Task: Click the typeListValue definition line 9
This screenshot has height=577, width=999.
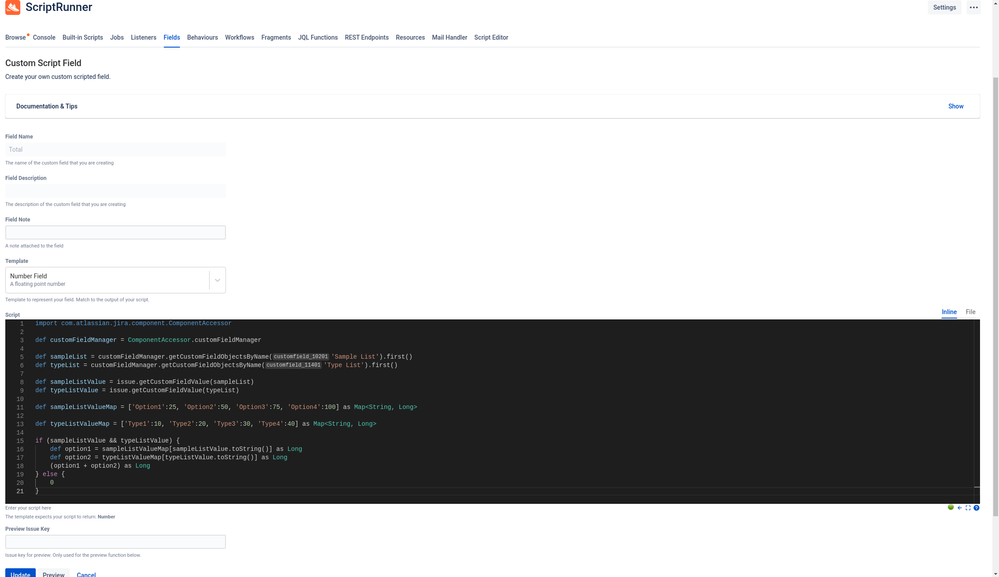Action: click(x=137, y=390)
